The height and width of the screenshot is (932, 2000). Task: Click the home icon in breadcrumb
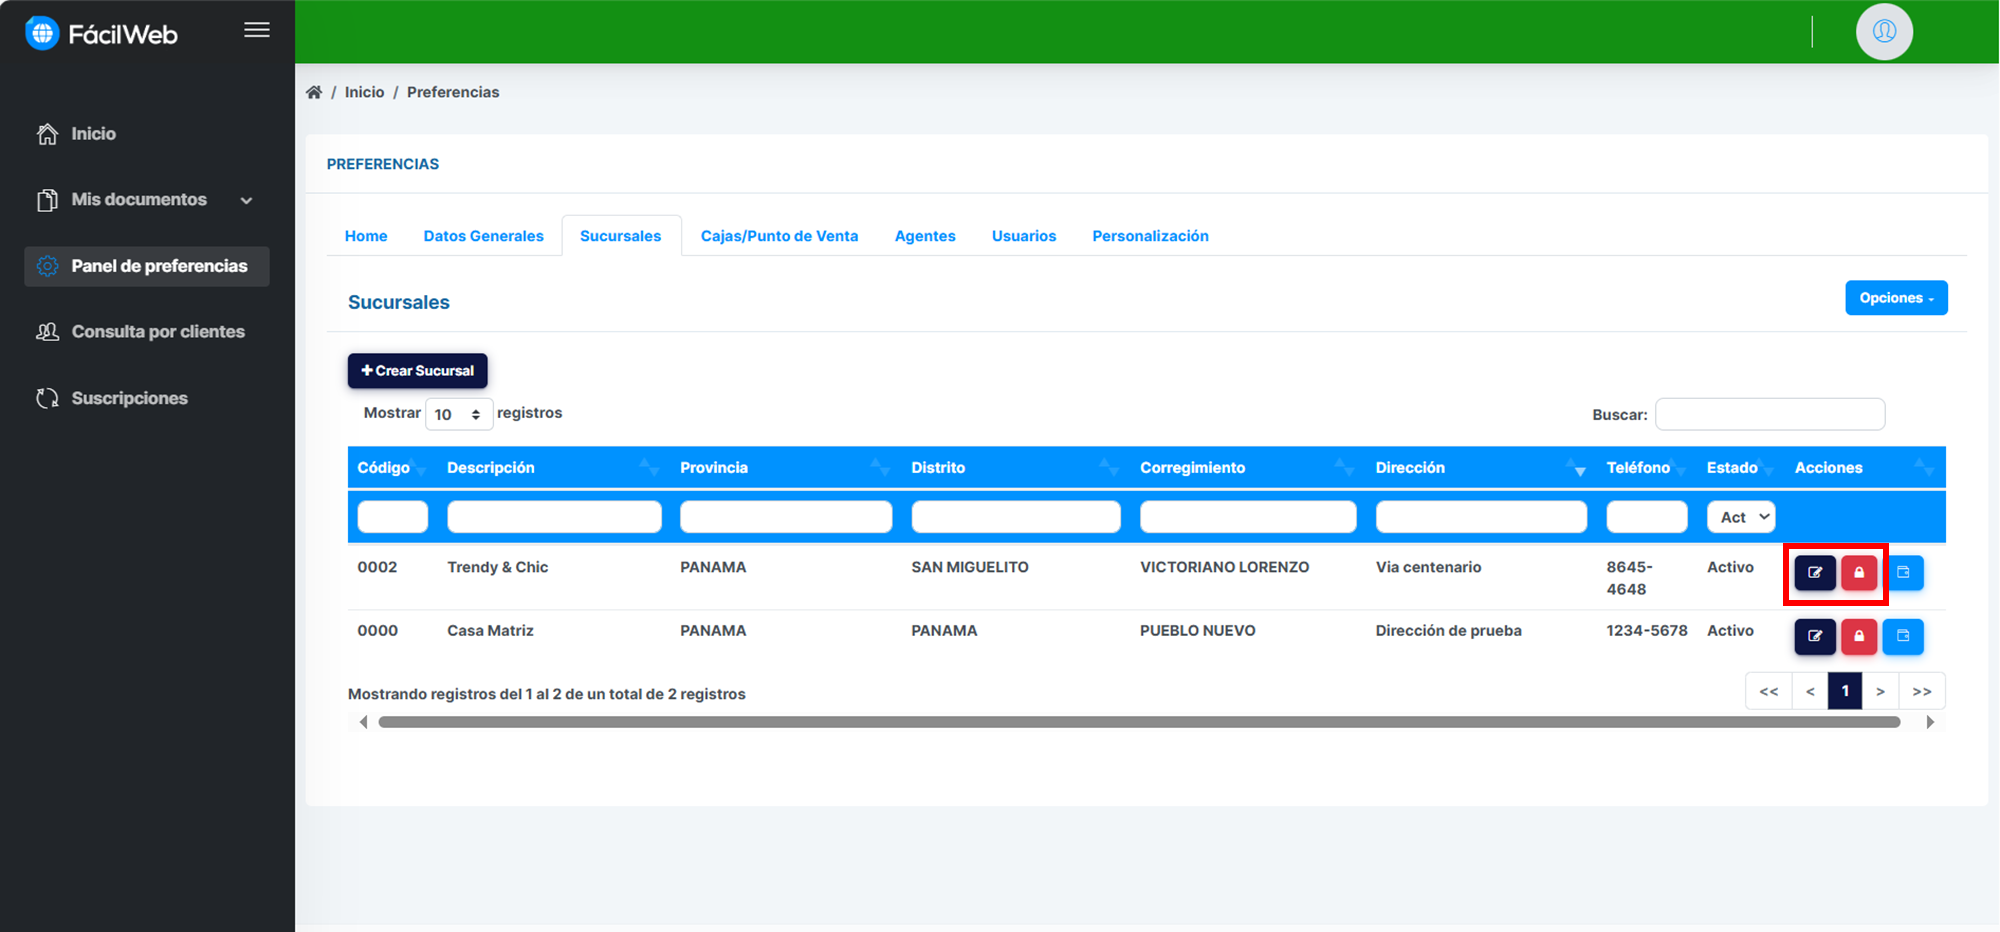click(314, 92)
